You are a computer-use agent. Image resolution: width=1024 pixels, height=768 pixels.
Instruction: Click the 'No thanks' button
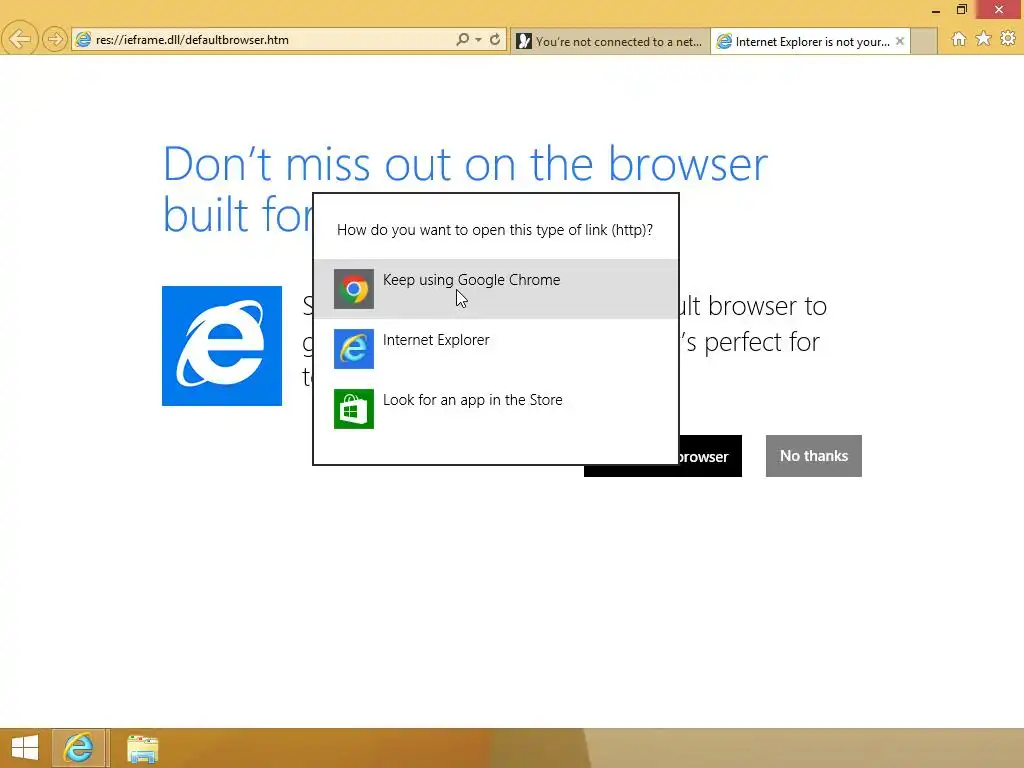(x=814, y=456)
